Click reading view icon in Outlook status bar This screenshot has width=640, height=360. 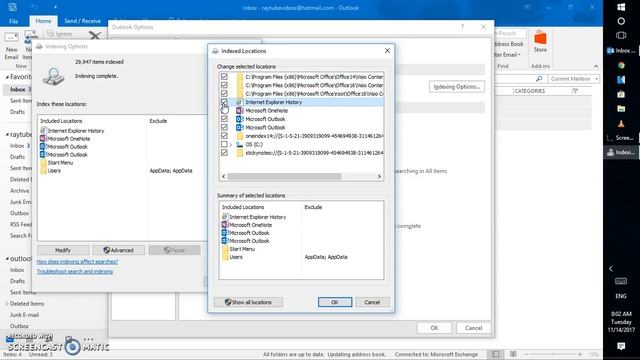(513, 354)
